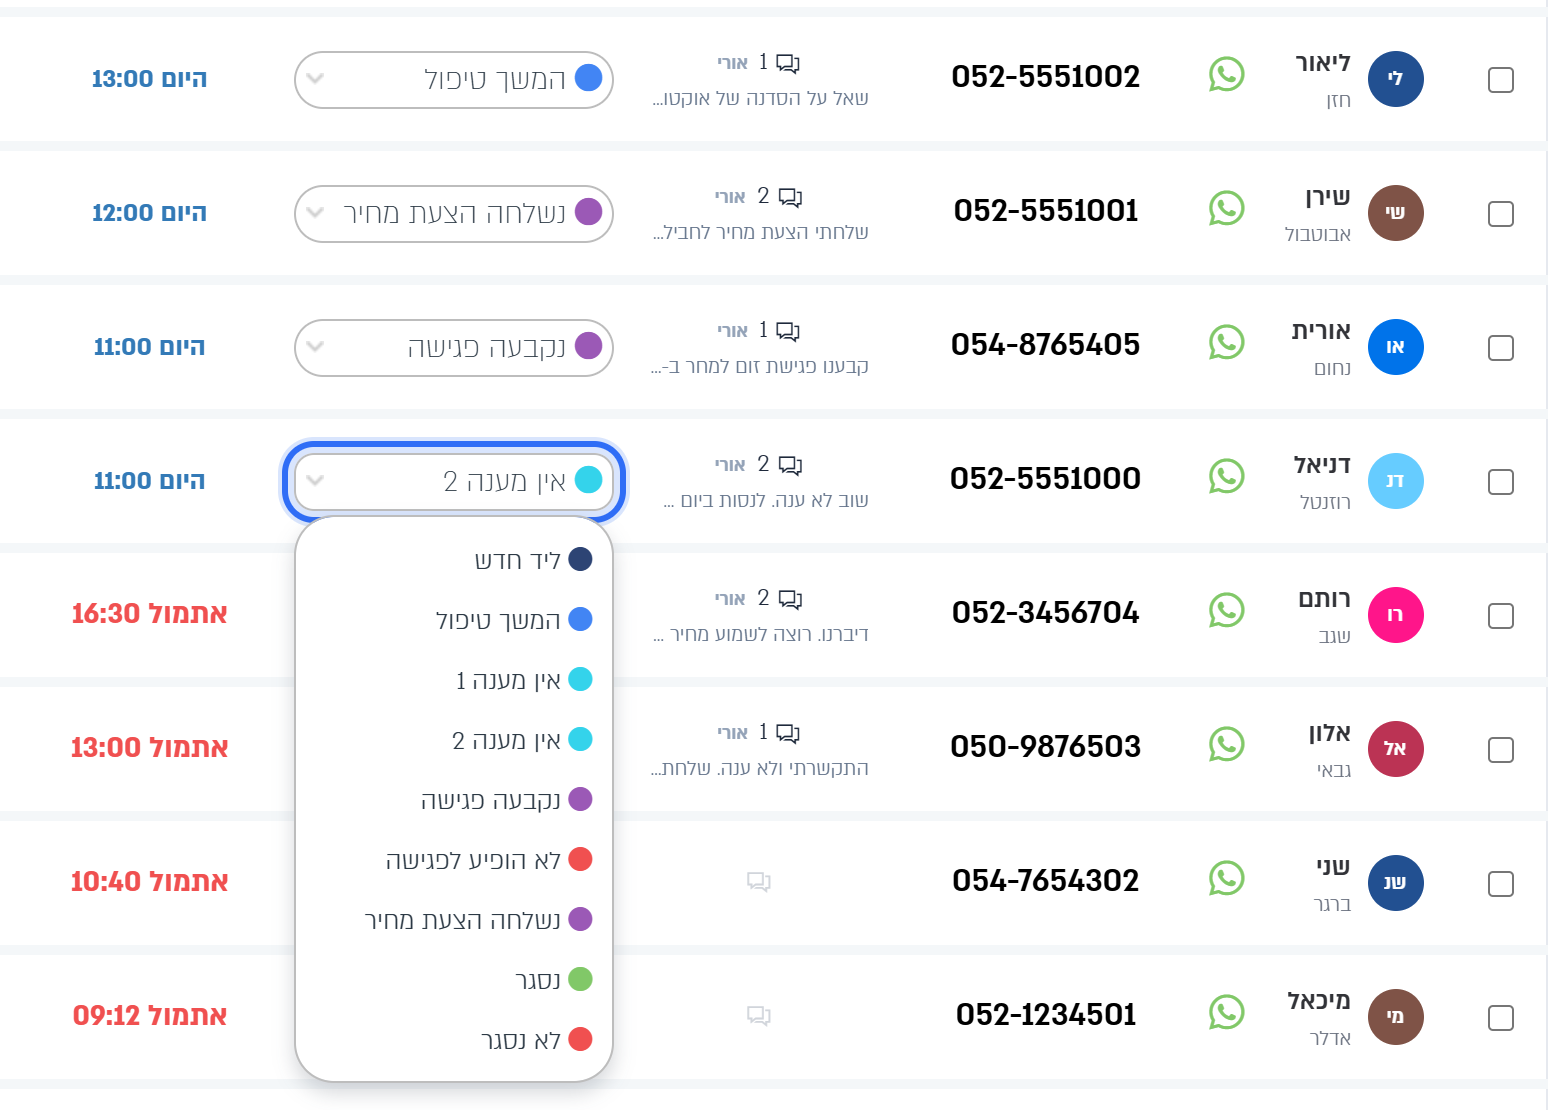This screenshot has height=1110, width=1548.
Task: Open notes icon for מיכאל אדלר row
Action: point(759,1015)
